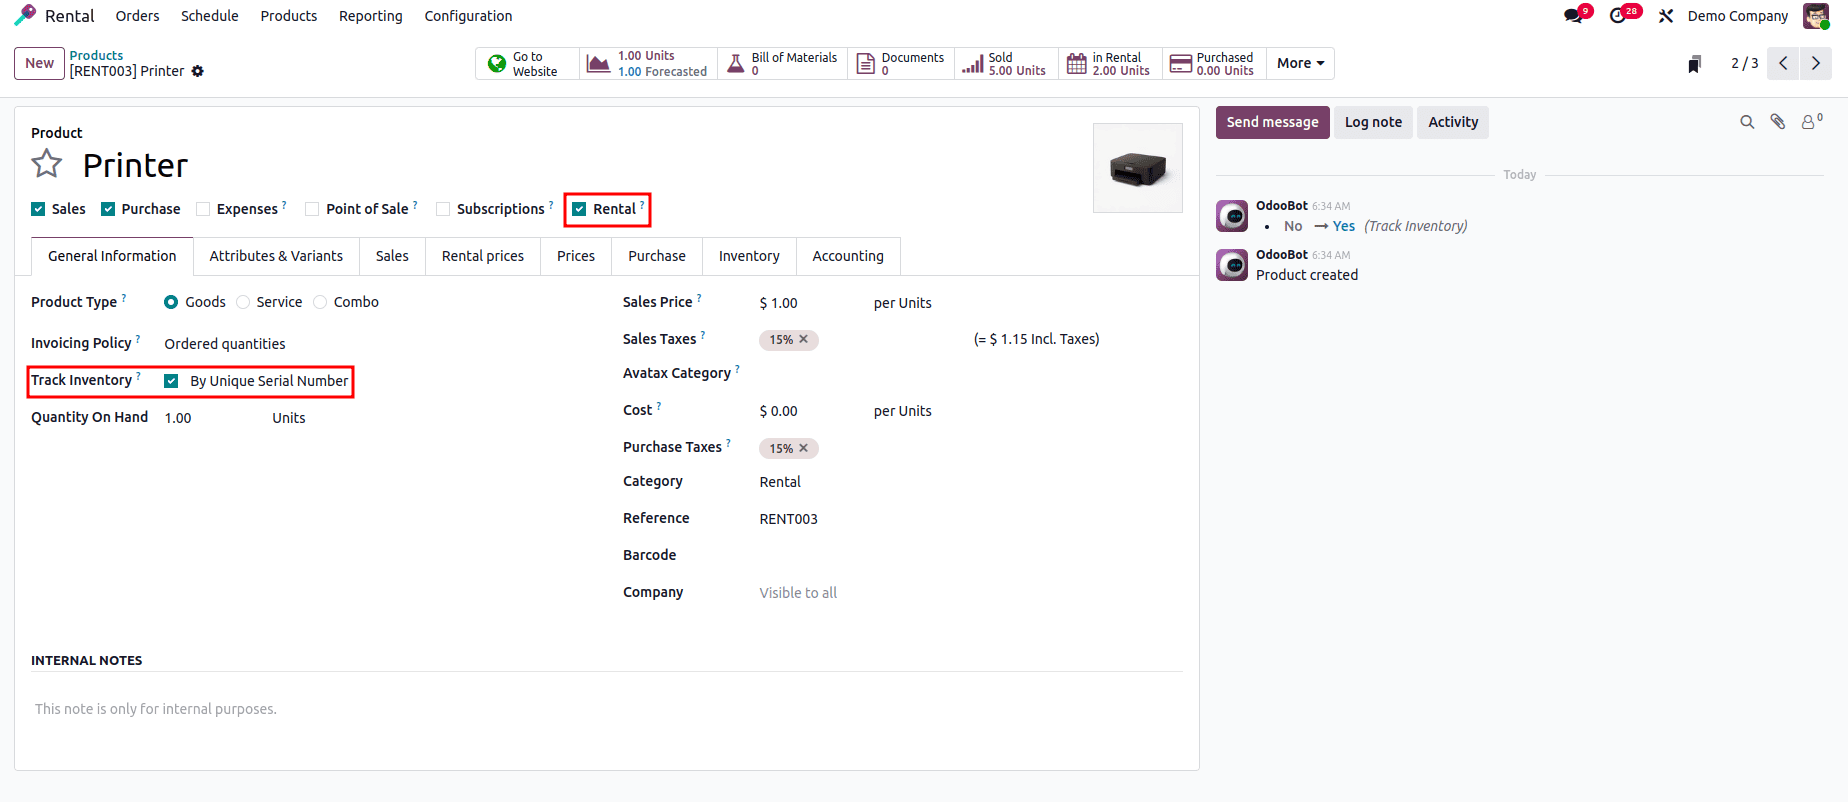Select the Combo product type
Image resolution: width=1848 pixels, height=802 pixels.
(320, 302)
